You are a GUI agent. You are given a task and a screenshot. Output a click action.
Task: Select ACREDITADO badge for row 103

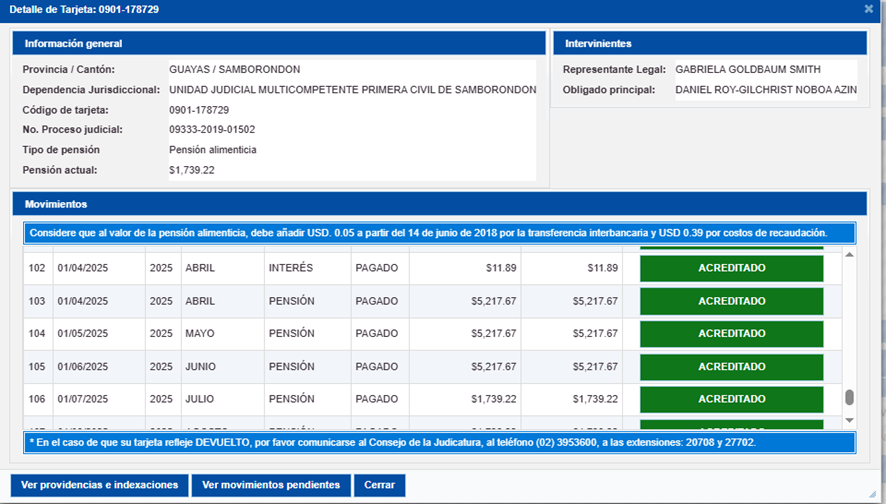[731, 301]
